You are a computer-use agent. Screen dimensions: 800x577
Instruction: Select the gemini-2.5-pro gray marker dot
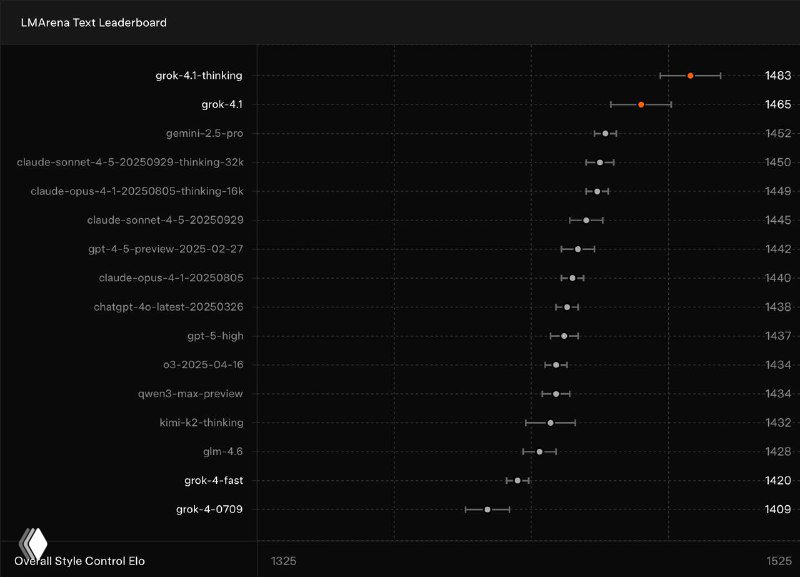tap(605, 133)
